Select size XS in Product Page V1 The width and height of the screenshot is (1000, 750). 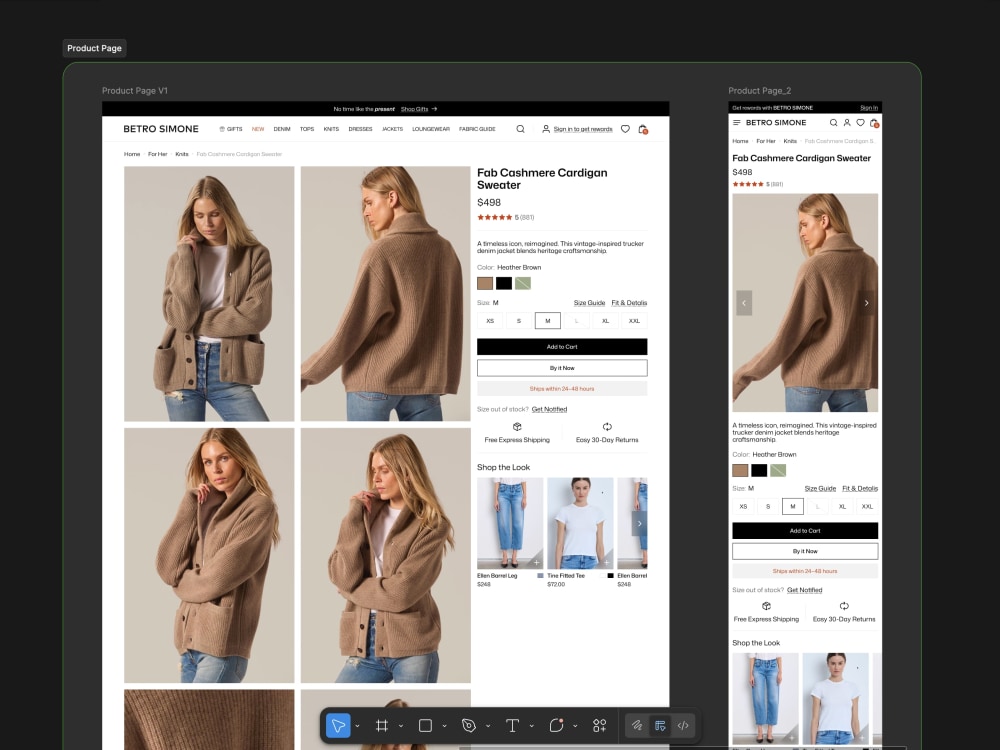coord(490,321)
